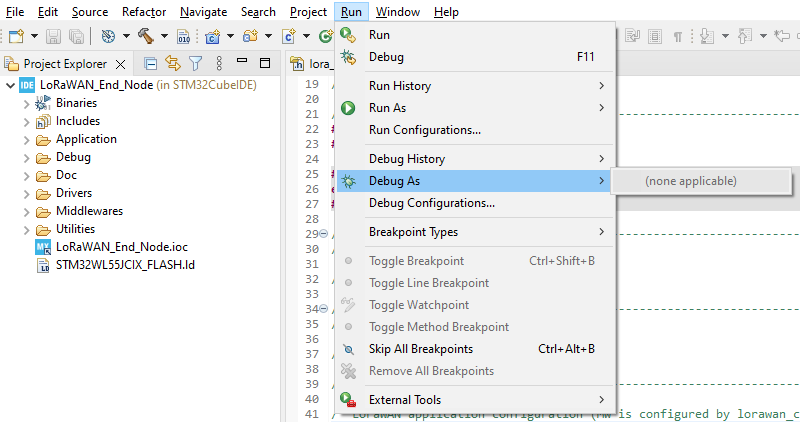Click the new source folder icon

[x=251, y=36]
